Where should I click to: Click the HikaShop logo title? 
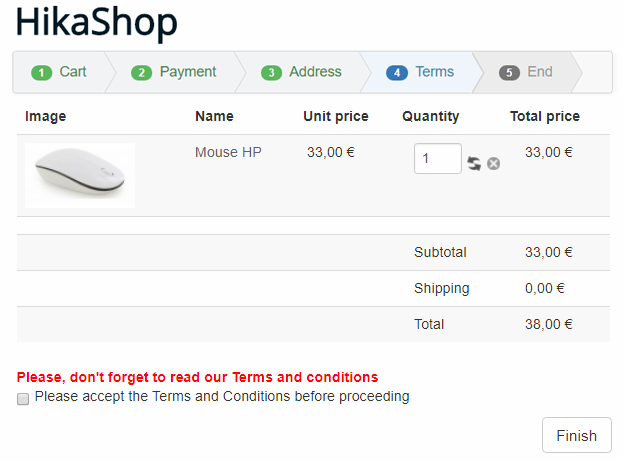(96, 23)
